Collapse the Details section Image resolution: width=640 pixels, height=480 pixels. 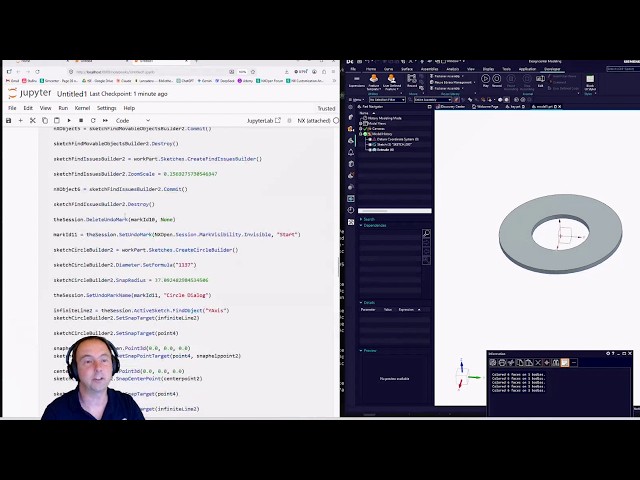pyautogui.click(x=361, y=302)
